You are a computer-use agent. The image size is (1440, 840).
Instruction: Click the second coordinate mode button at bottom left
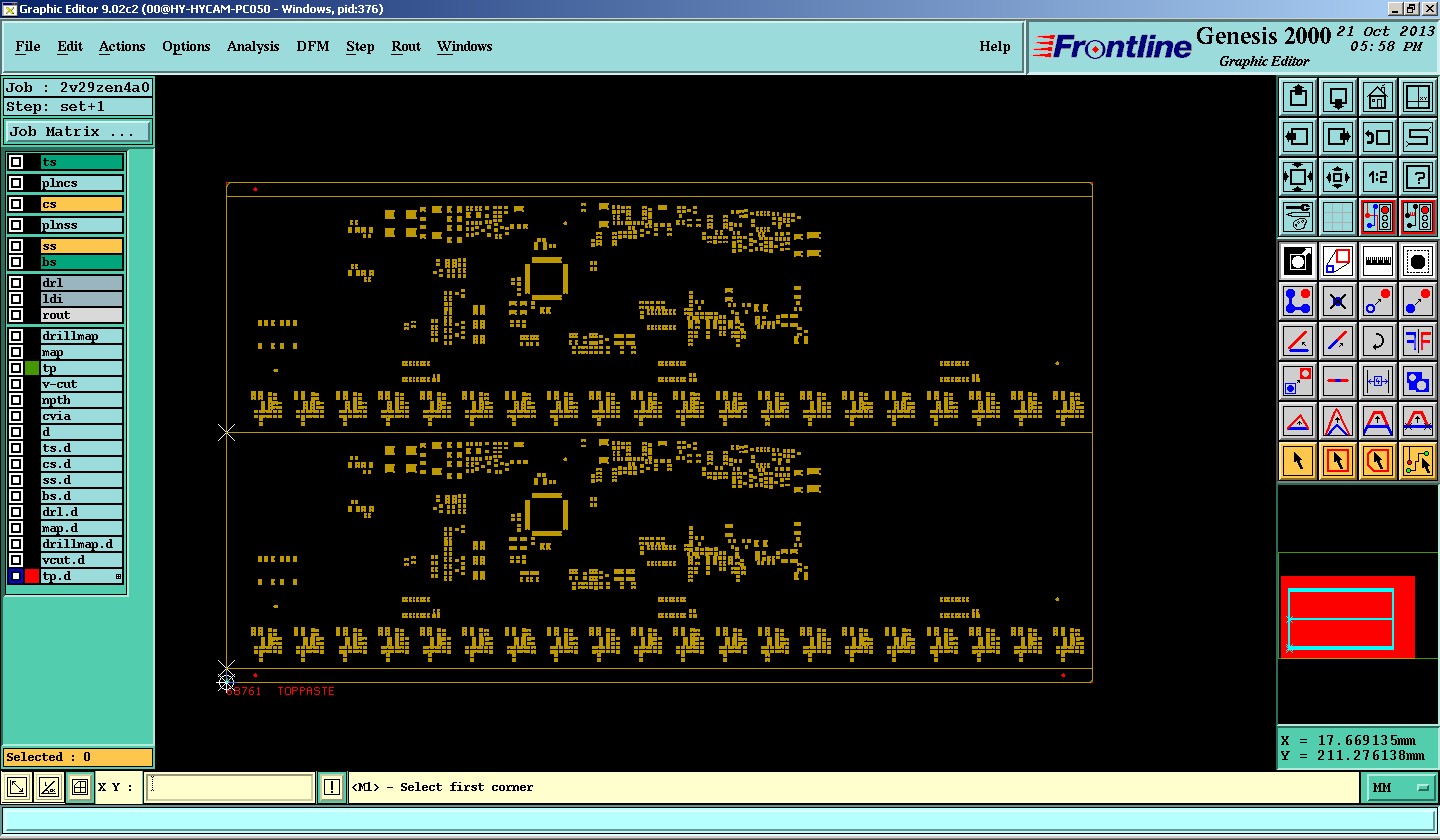[x=48, y=788]
